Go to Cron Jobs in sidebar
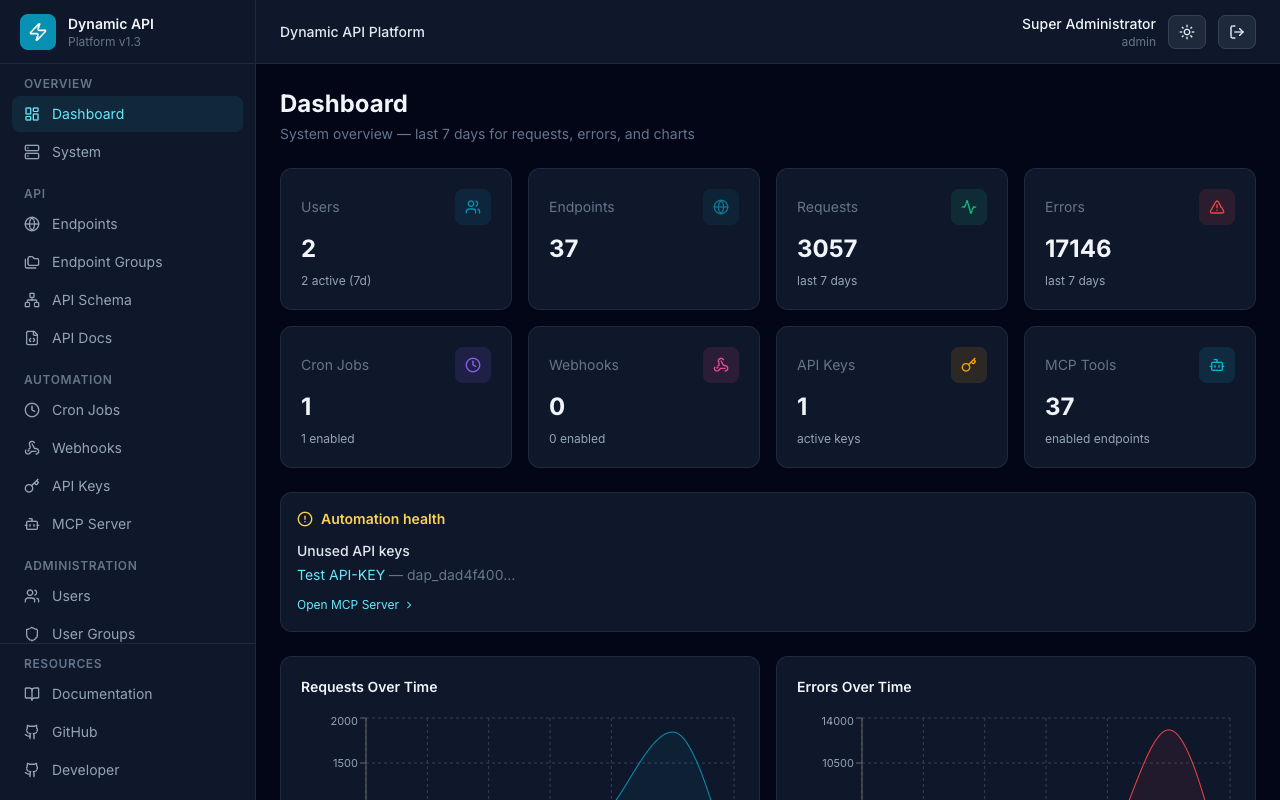This screenshot has width=1280, height=800. pyautogui.click(x=127, y=410)
